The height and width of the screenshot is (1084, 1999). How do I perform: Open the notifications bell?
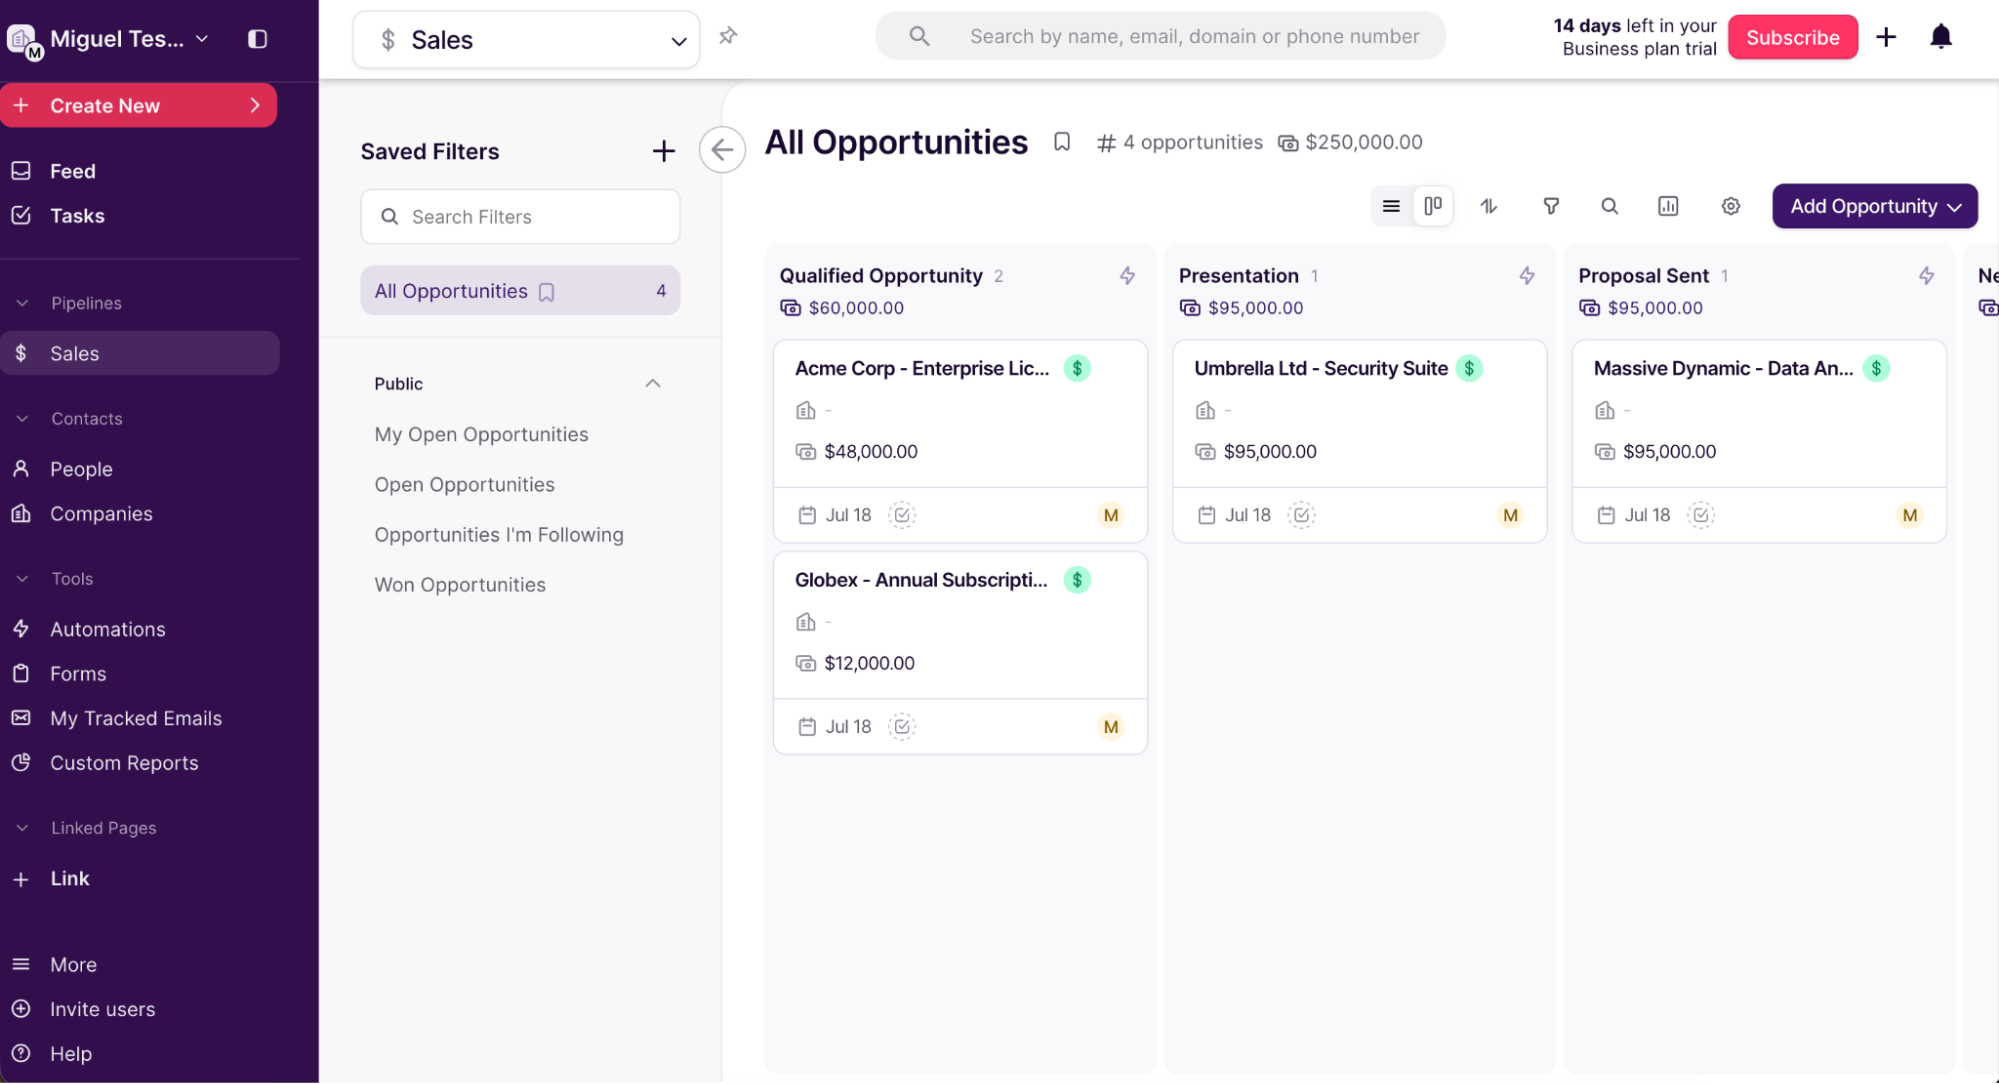1940,37
